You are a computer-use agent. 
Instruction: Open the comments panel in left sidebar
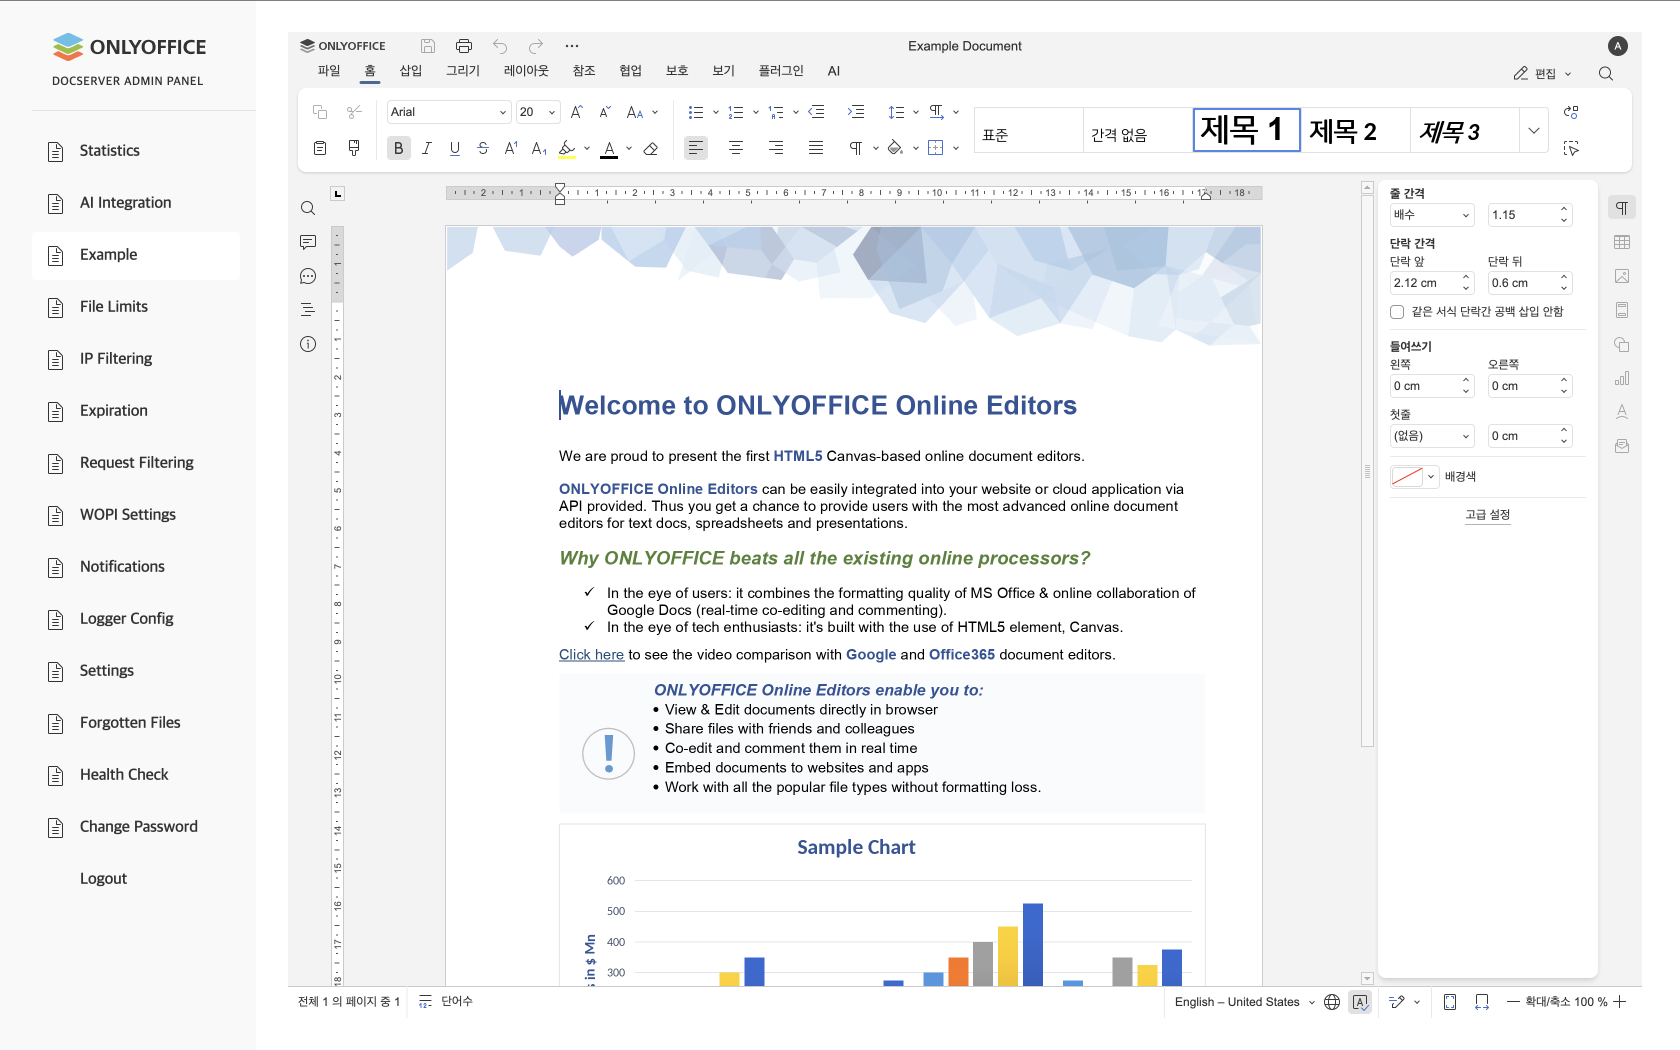308,242
